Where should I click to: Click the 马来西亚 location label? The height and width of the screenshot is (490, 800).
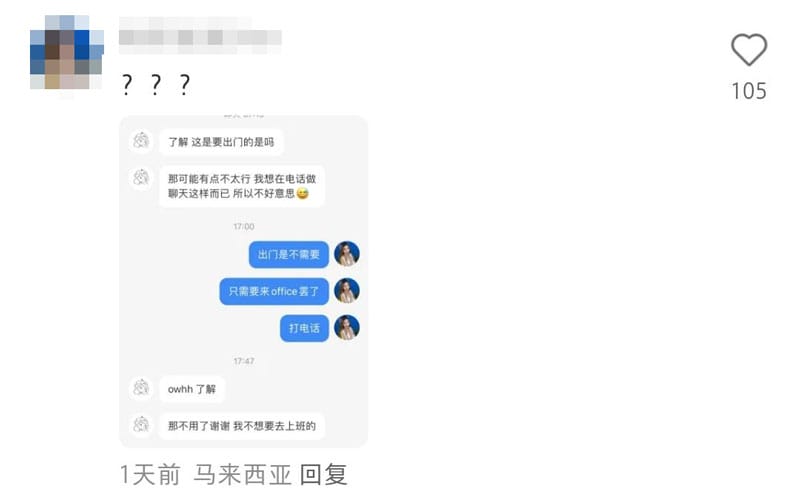242,475
